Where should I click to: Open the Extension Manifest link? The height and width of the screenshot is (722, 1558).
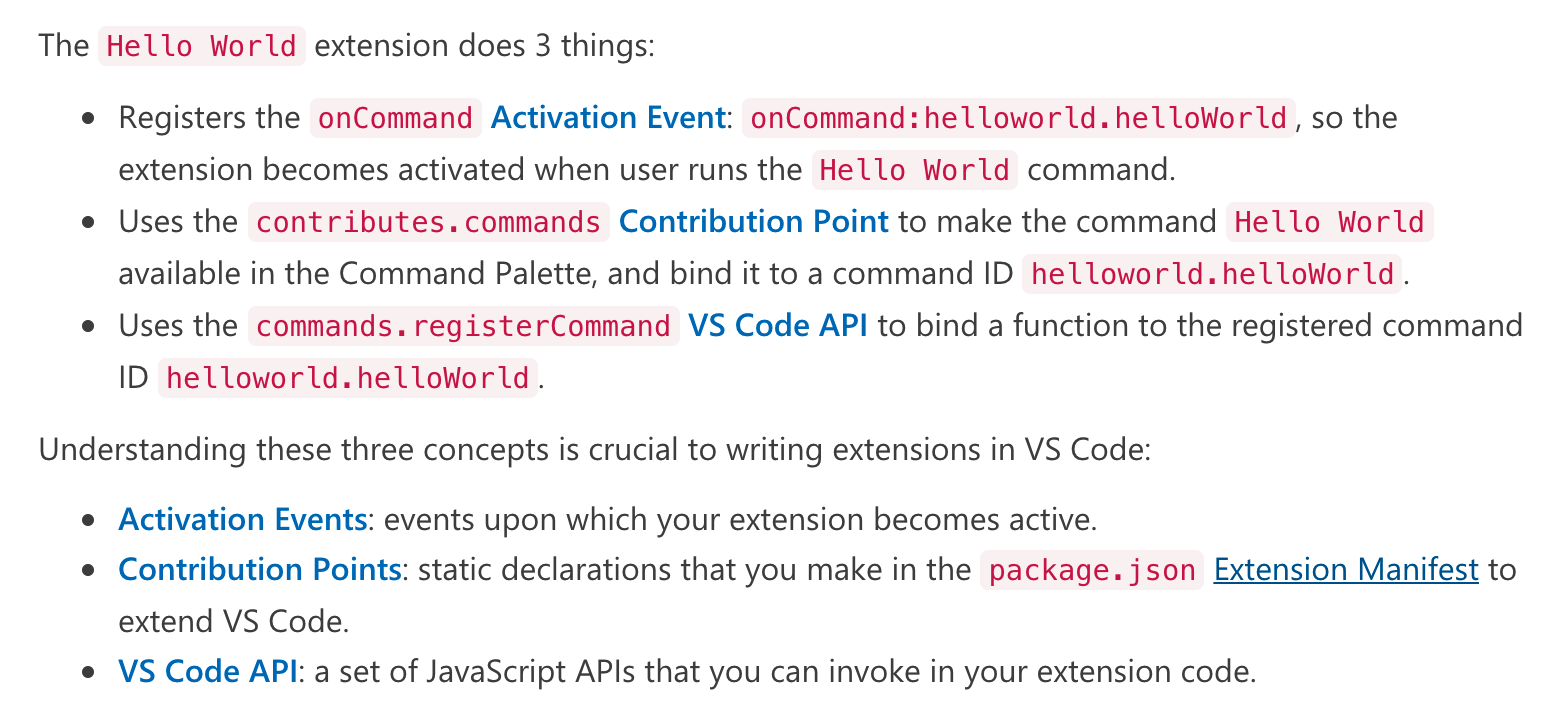point(1345,570)
